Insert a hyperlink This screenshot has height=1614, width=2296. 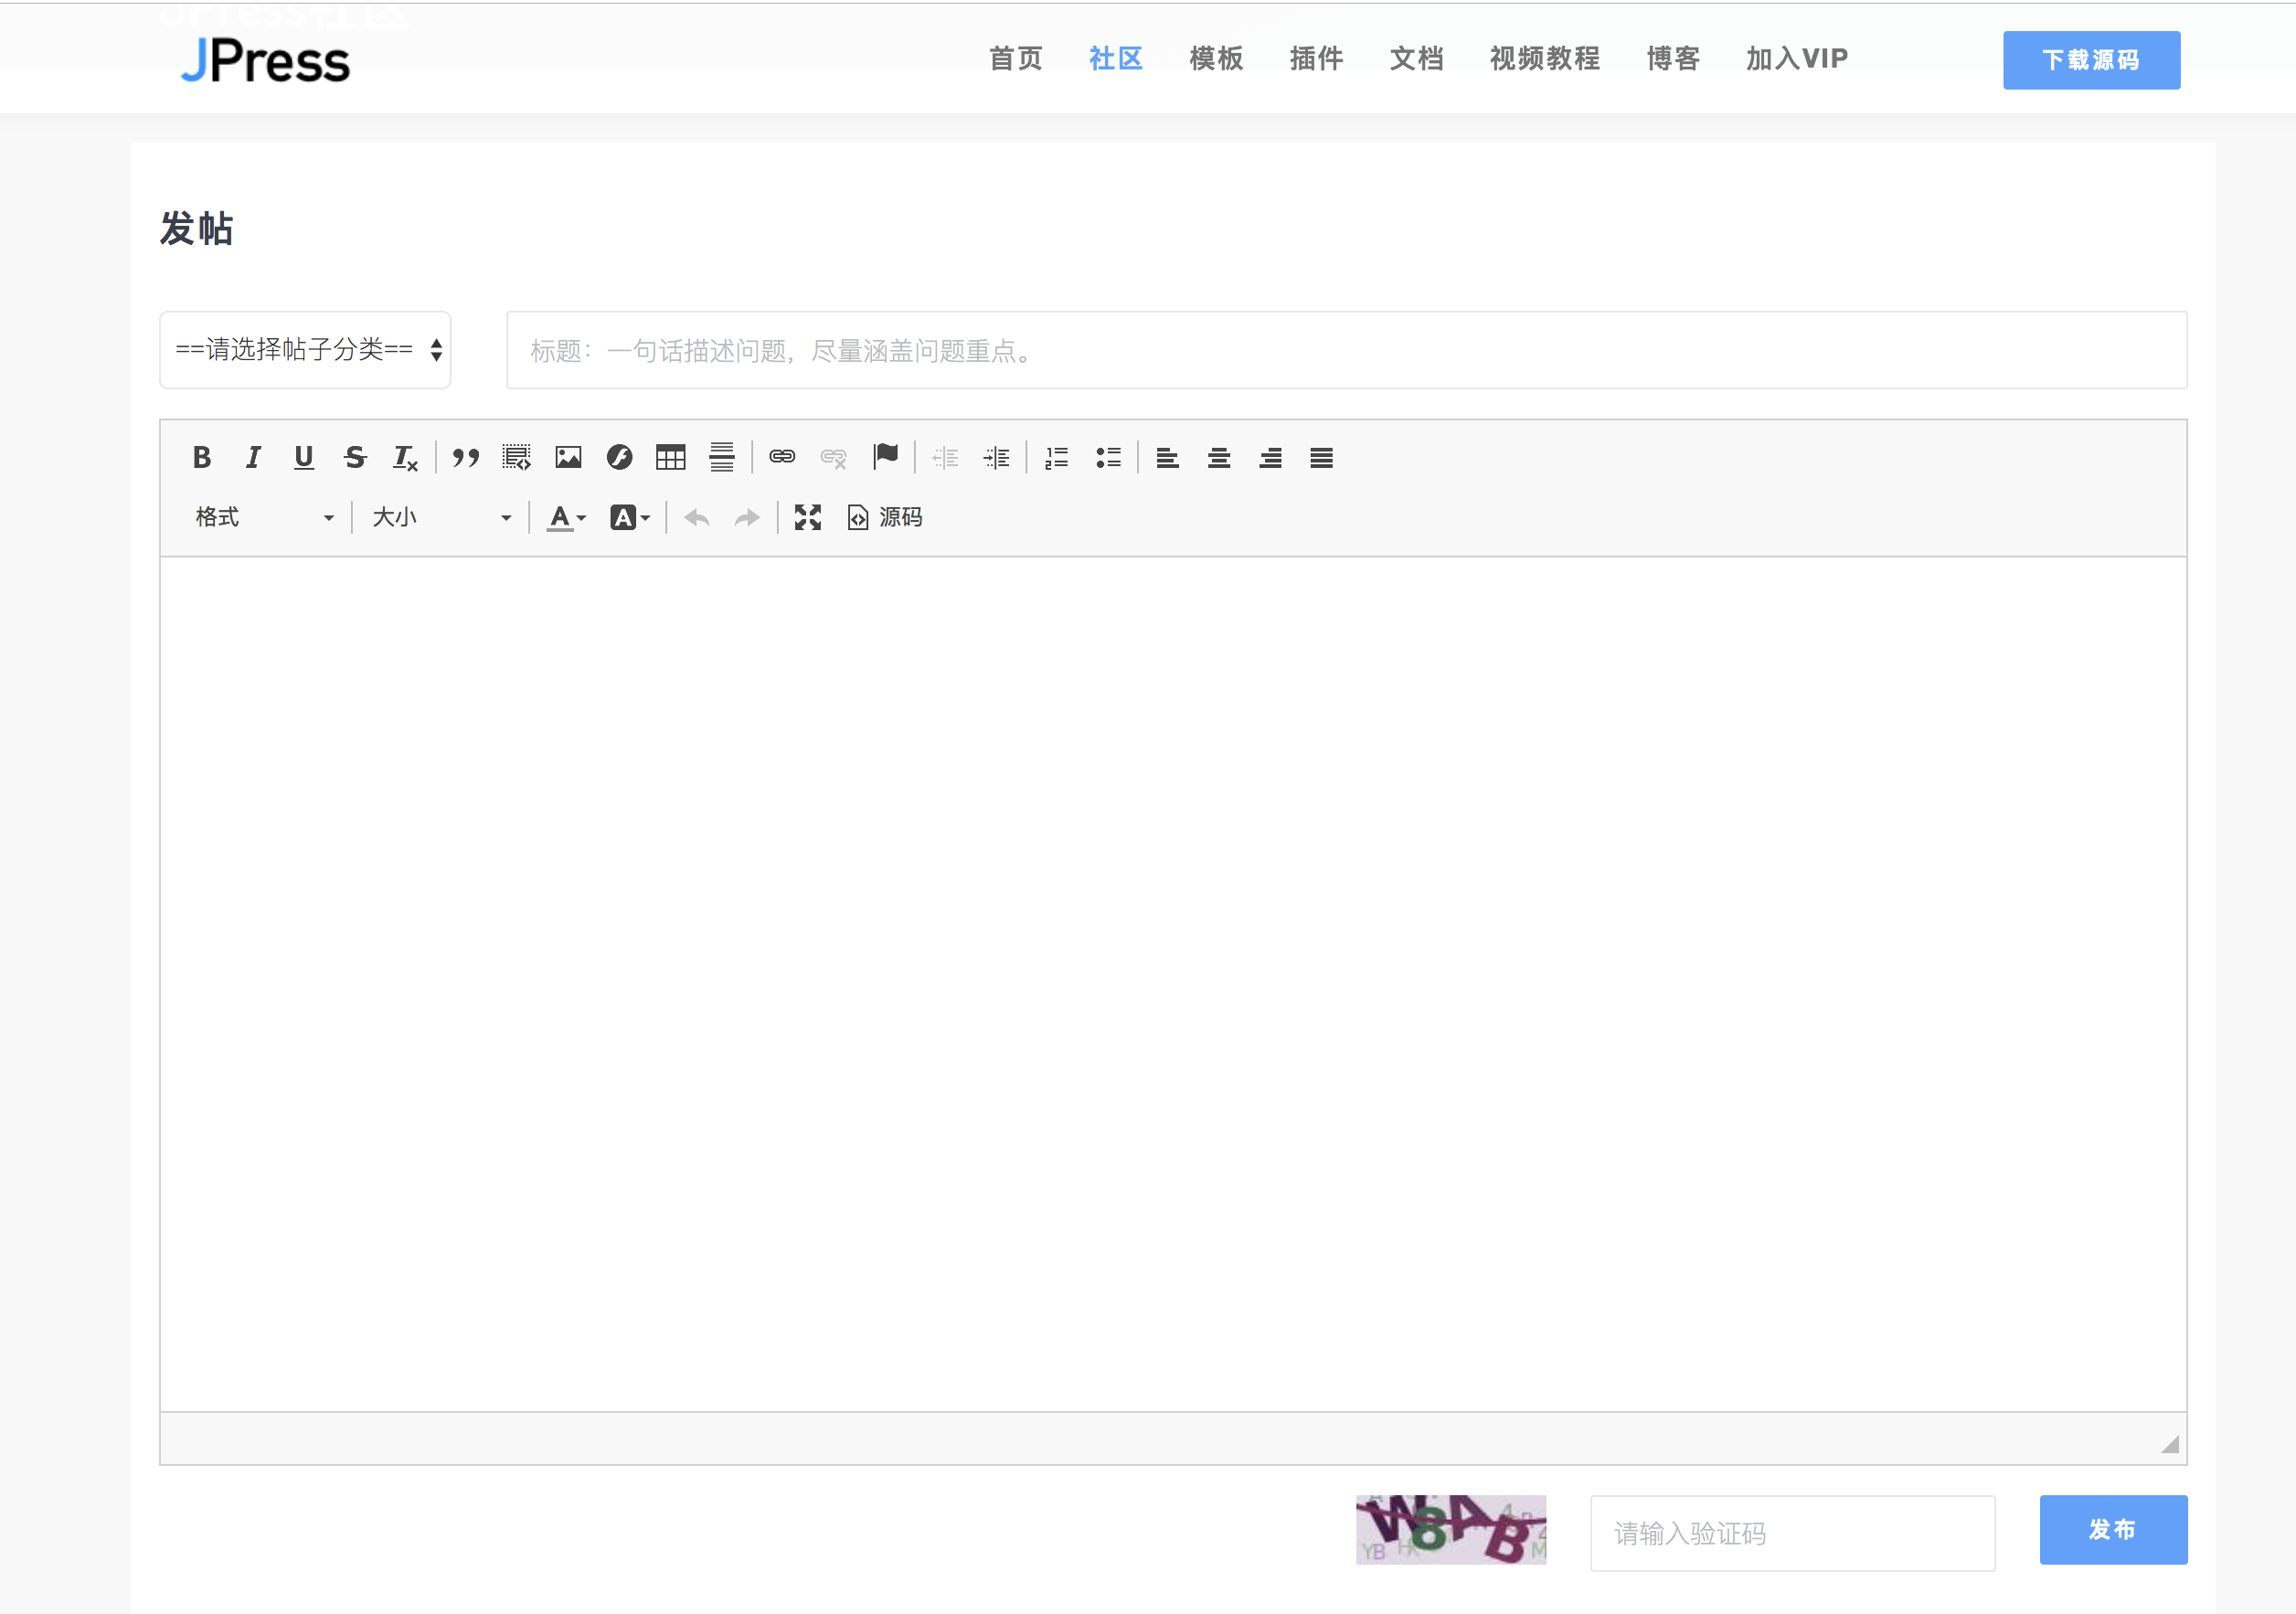click(x=782, y=458)
